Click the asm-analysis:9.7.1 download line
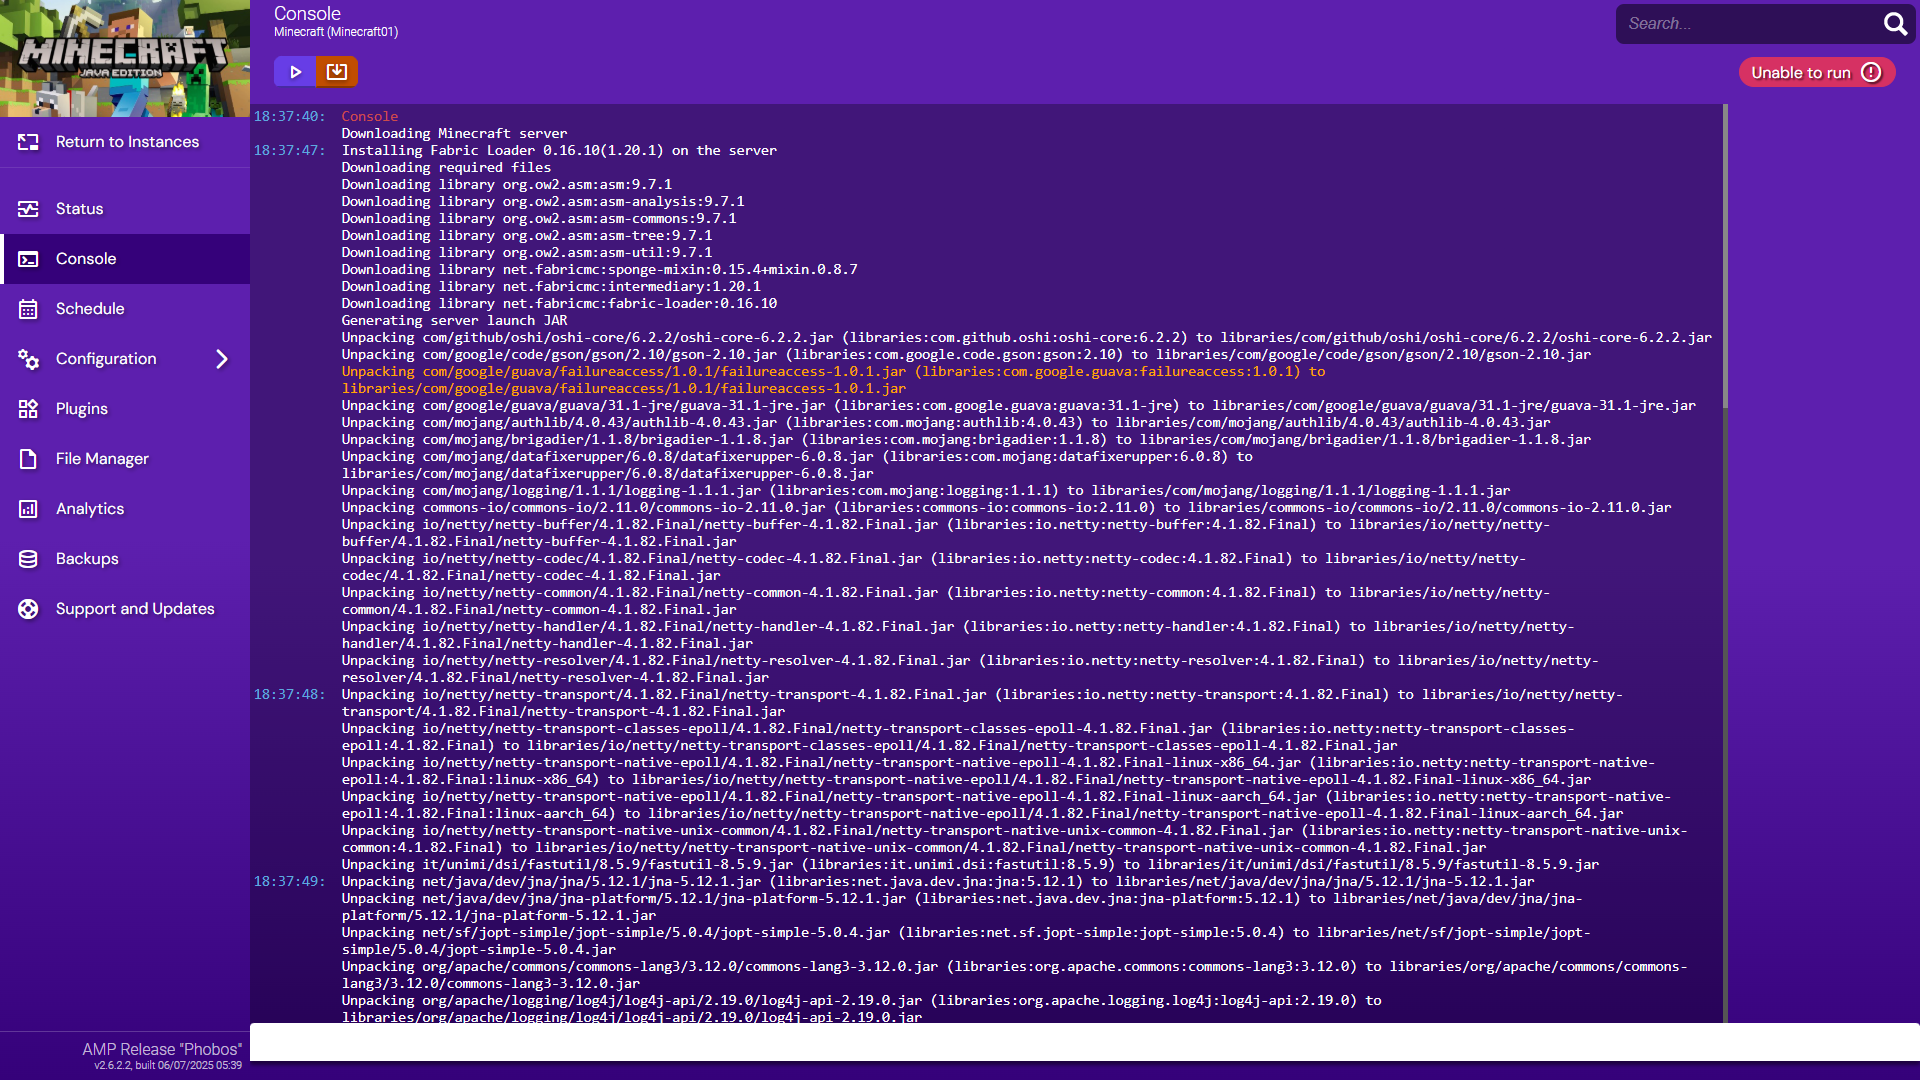Viewport: 1920px width, 1080px height. pos(543,201)
